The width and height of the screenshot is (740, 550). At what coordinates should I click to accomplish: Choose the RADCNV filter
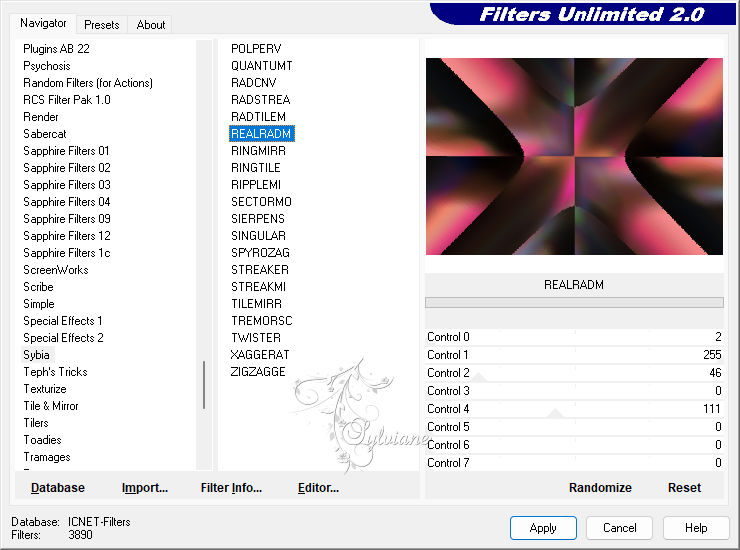coord(253,83)
